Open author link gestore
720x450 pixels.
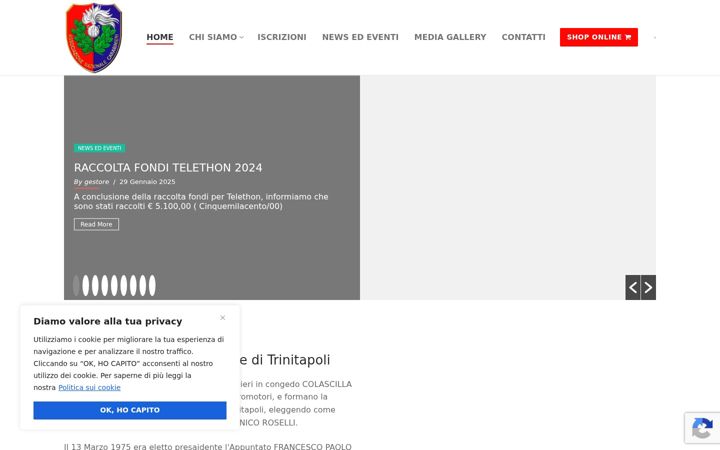96,182
